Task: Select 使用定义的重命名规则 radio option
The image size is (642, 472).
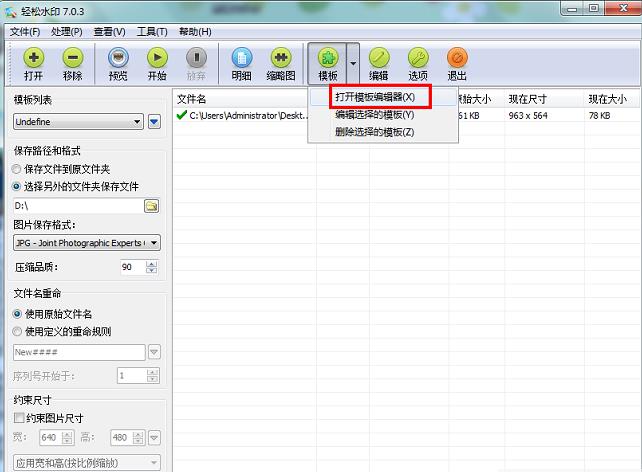Action: (17, 331)
